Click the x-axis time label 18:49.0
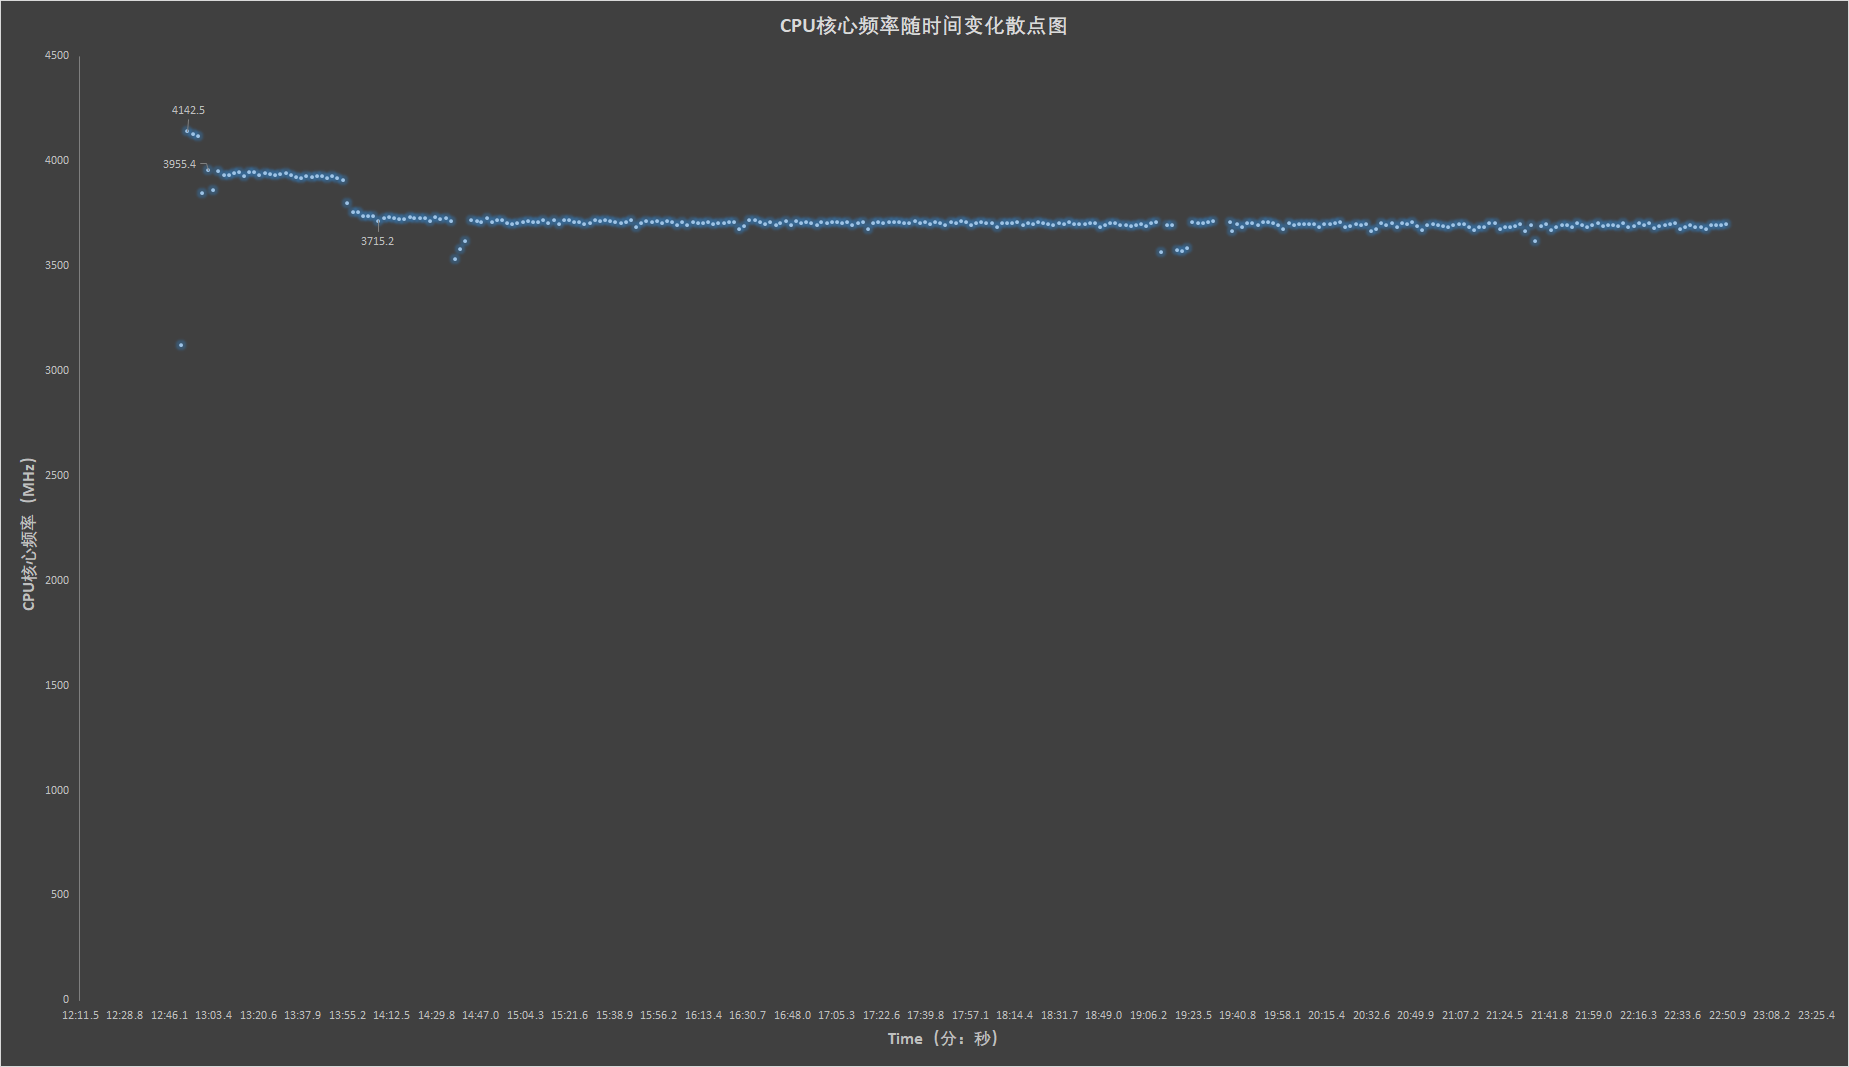This screenshot has height=1067, width=1849. point(1103,1015)
